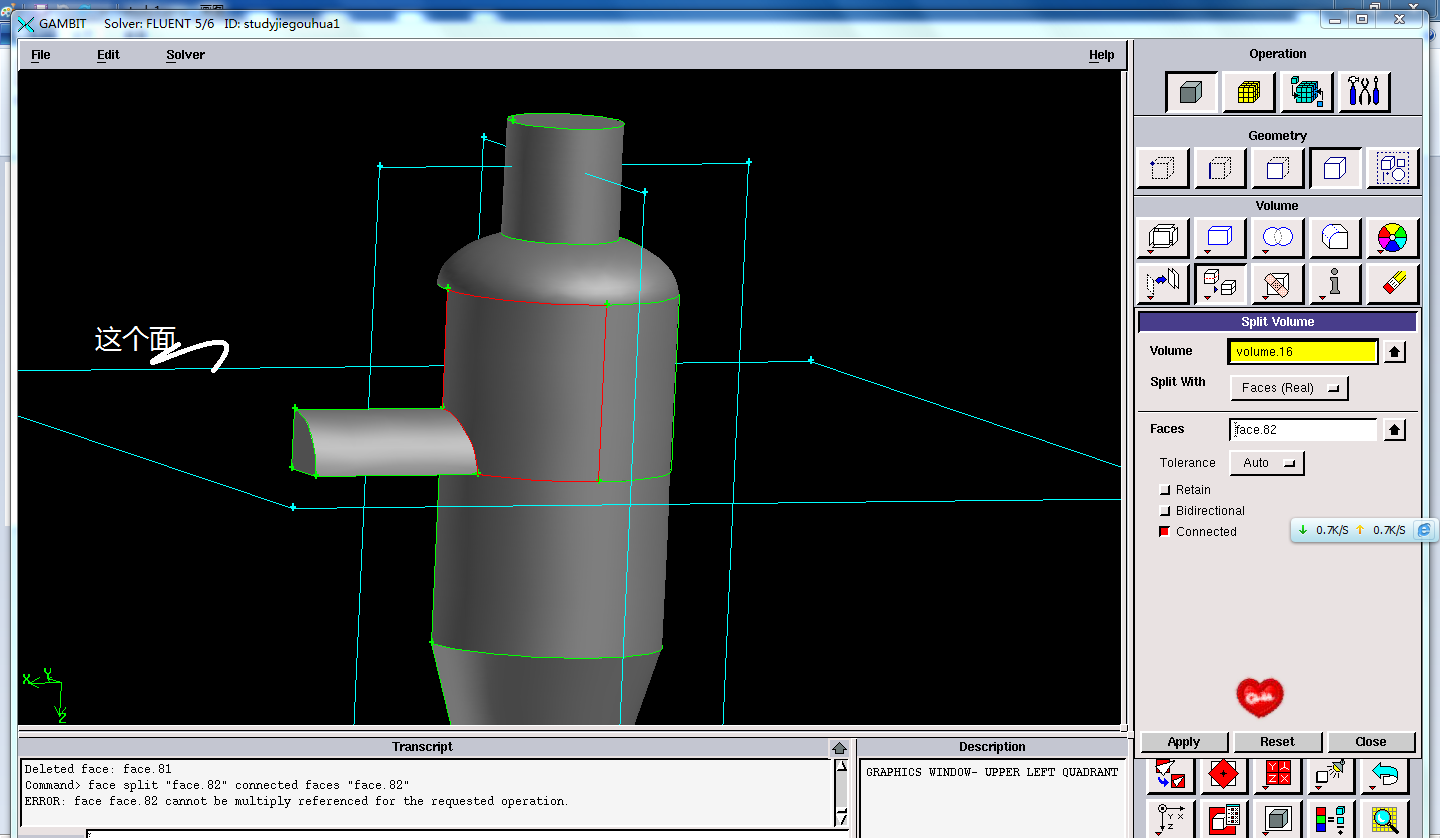Toggle the Bidirectional checkbox
Viewport: 1440px width, 838px height.
[1164, 511]
